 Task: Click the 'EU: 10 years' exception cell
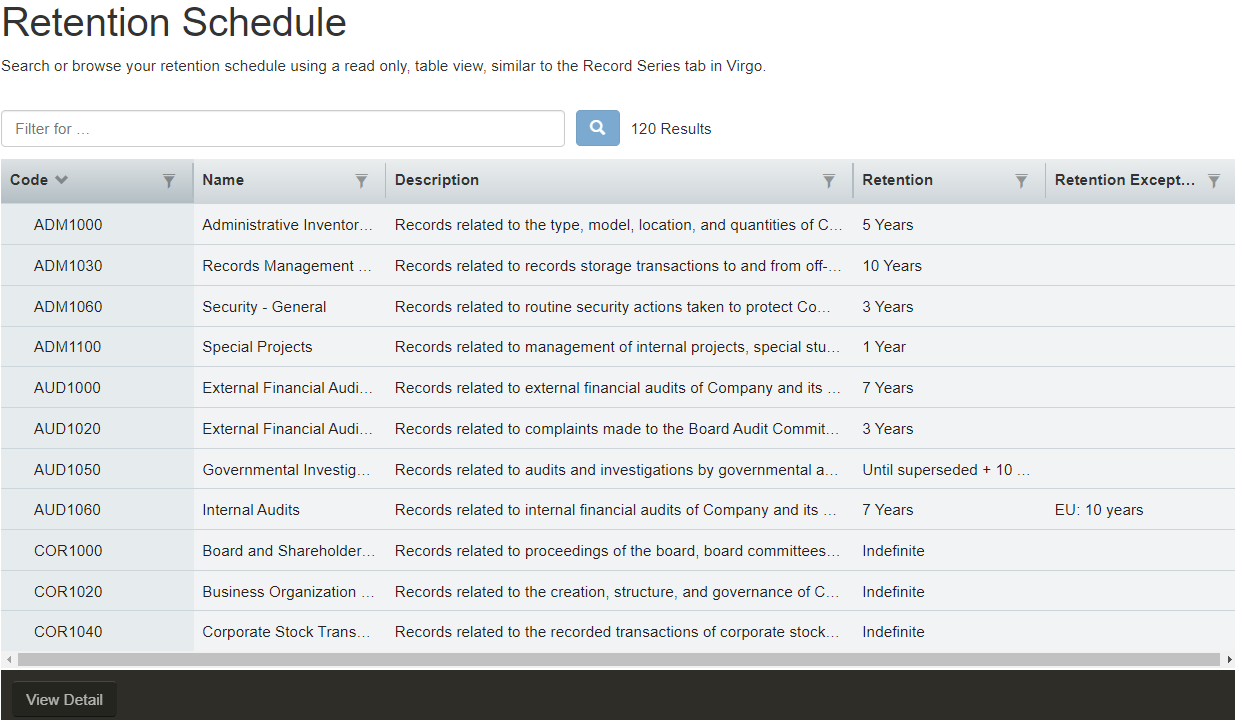pos(1098,510)
